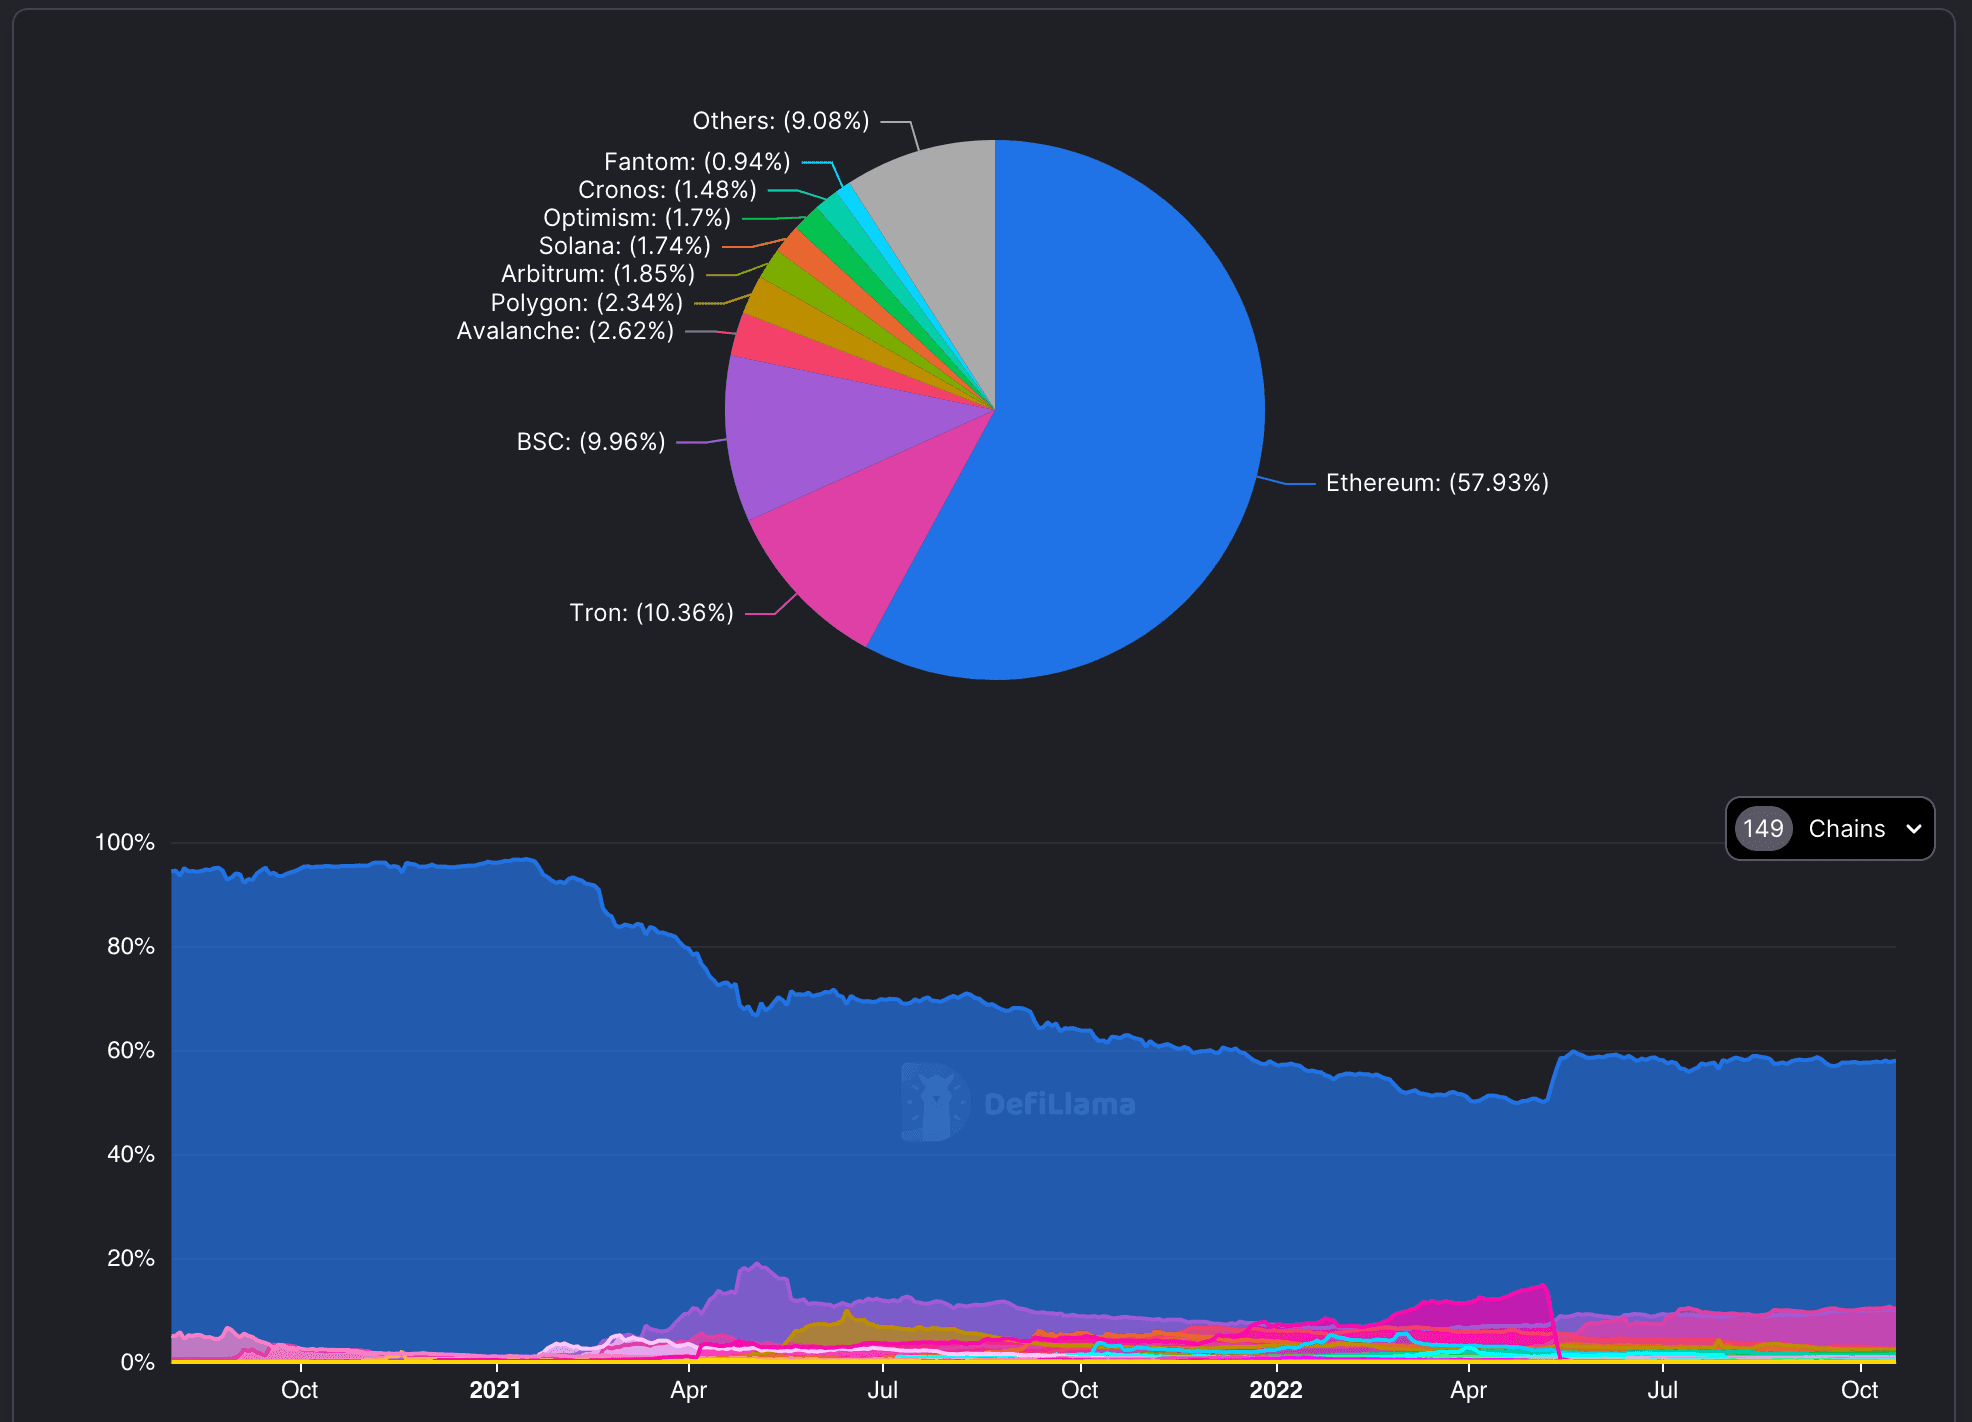Click the 'Fantom: (0.94%)' label

coord(697,162)
